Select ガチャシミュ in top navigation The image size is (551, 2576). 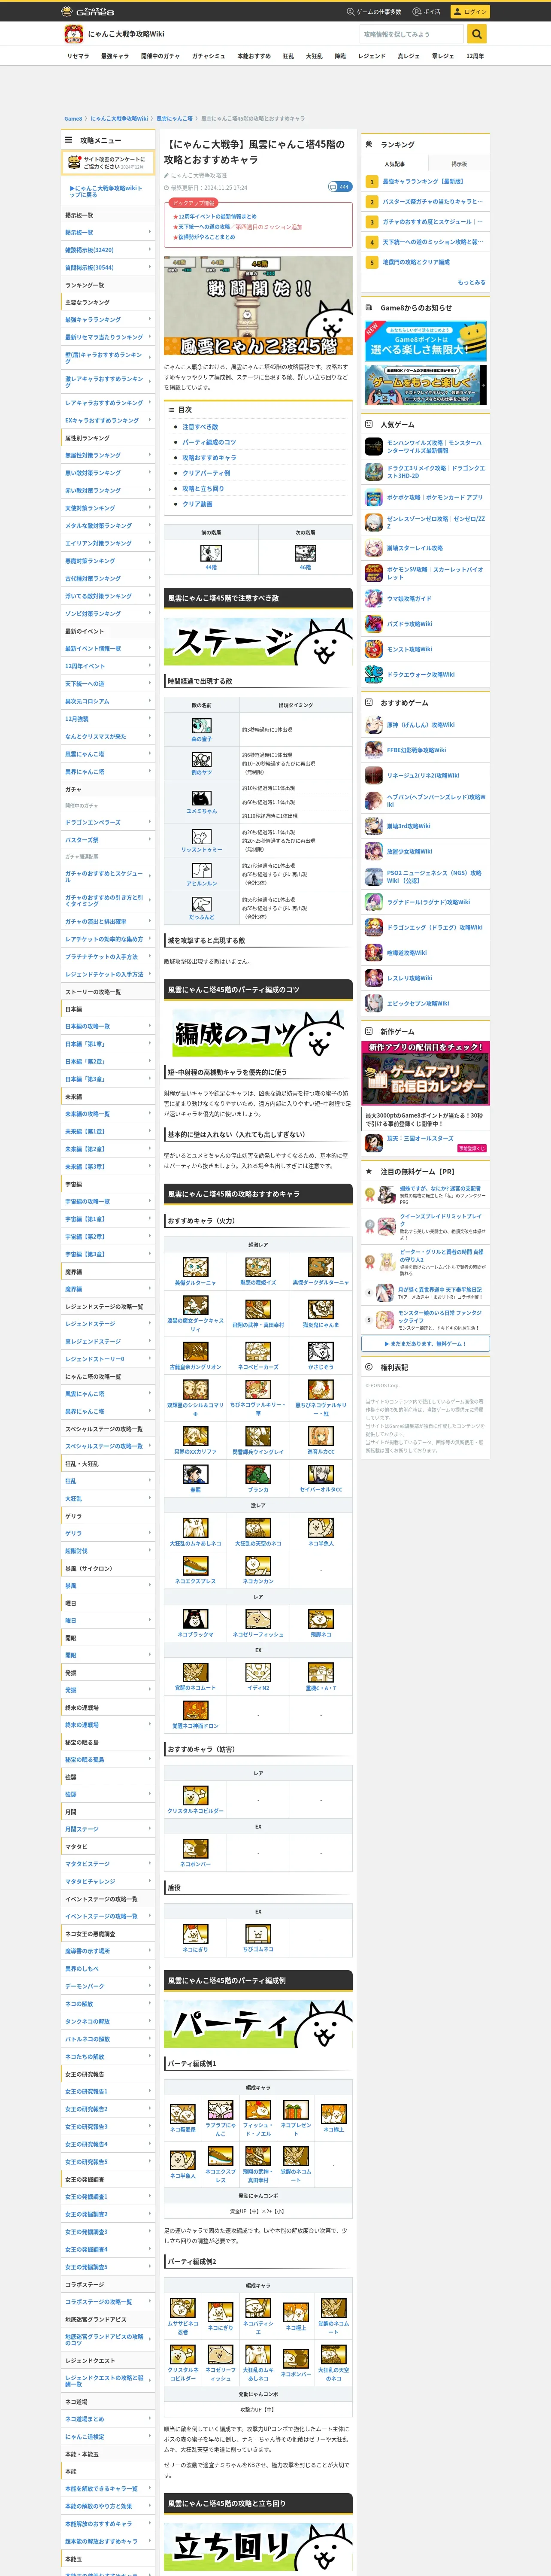pyautogui.click(x=209, y=56)
